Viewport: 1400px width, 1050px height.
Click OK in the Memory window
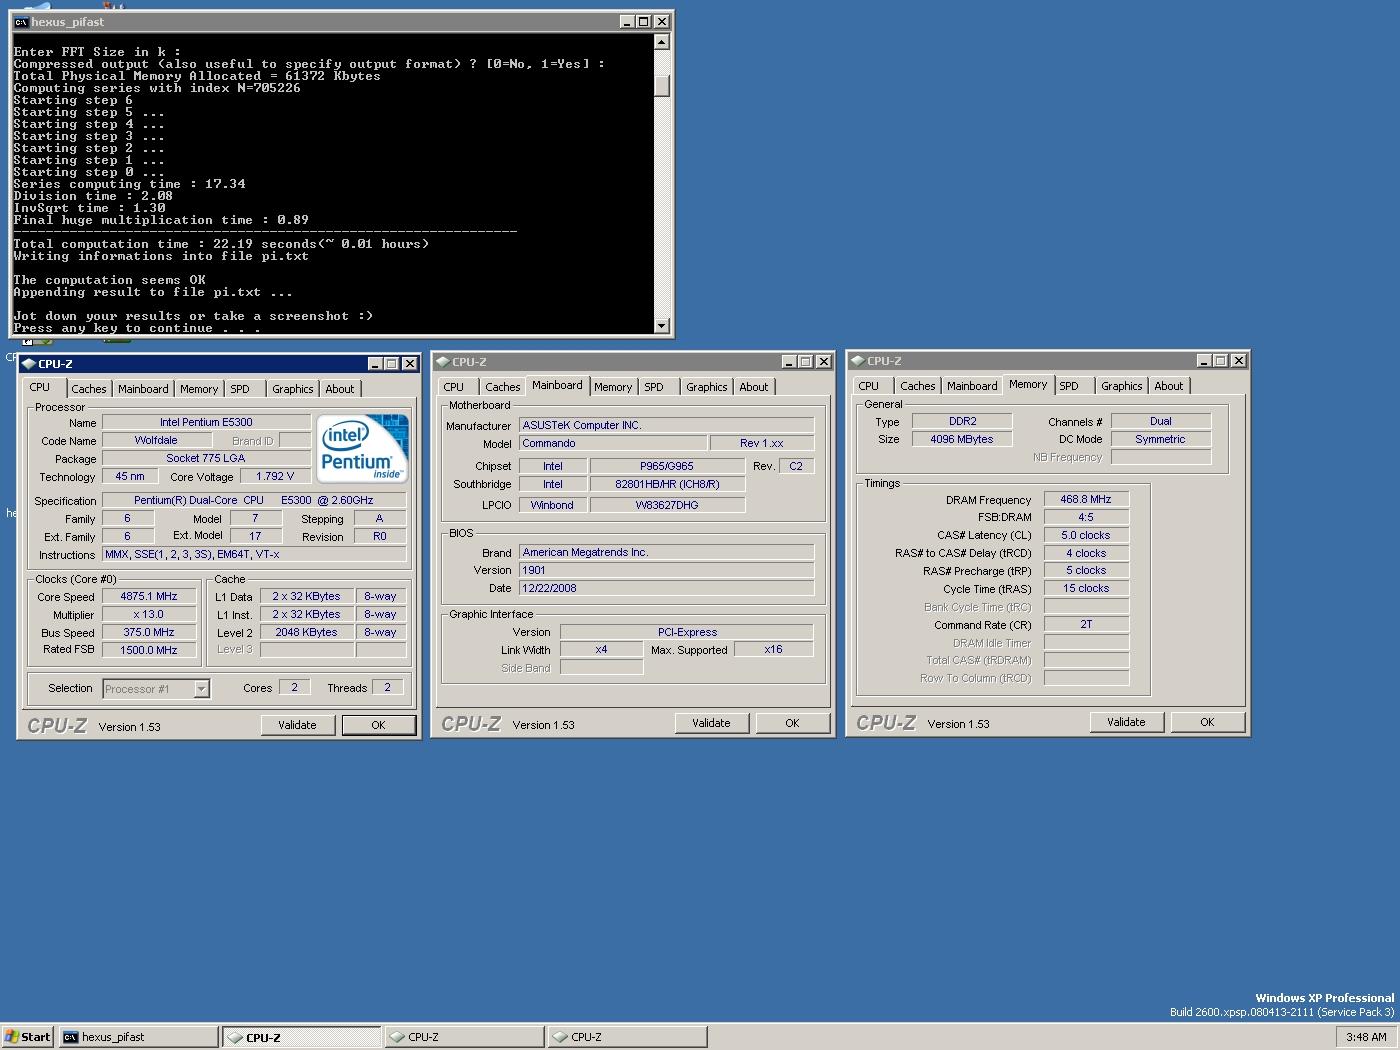(x=1207, y=722)
